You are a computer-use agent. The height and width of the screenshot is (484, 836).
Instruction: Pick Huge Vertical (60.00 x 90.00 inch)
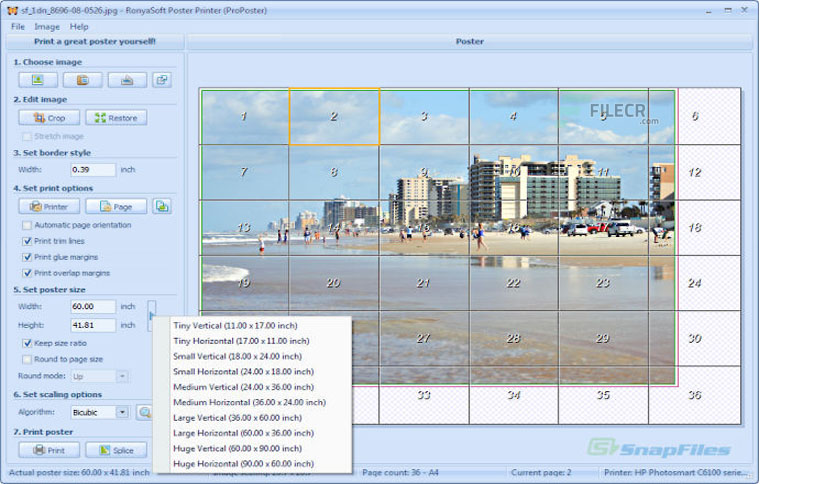click(x=252, y=449)
